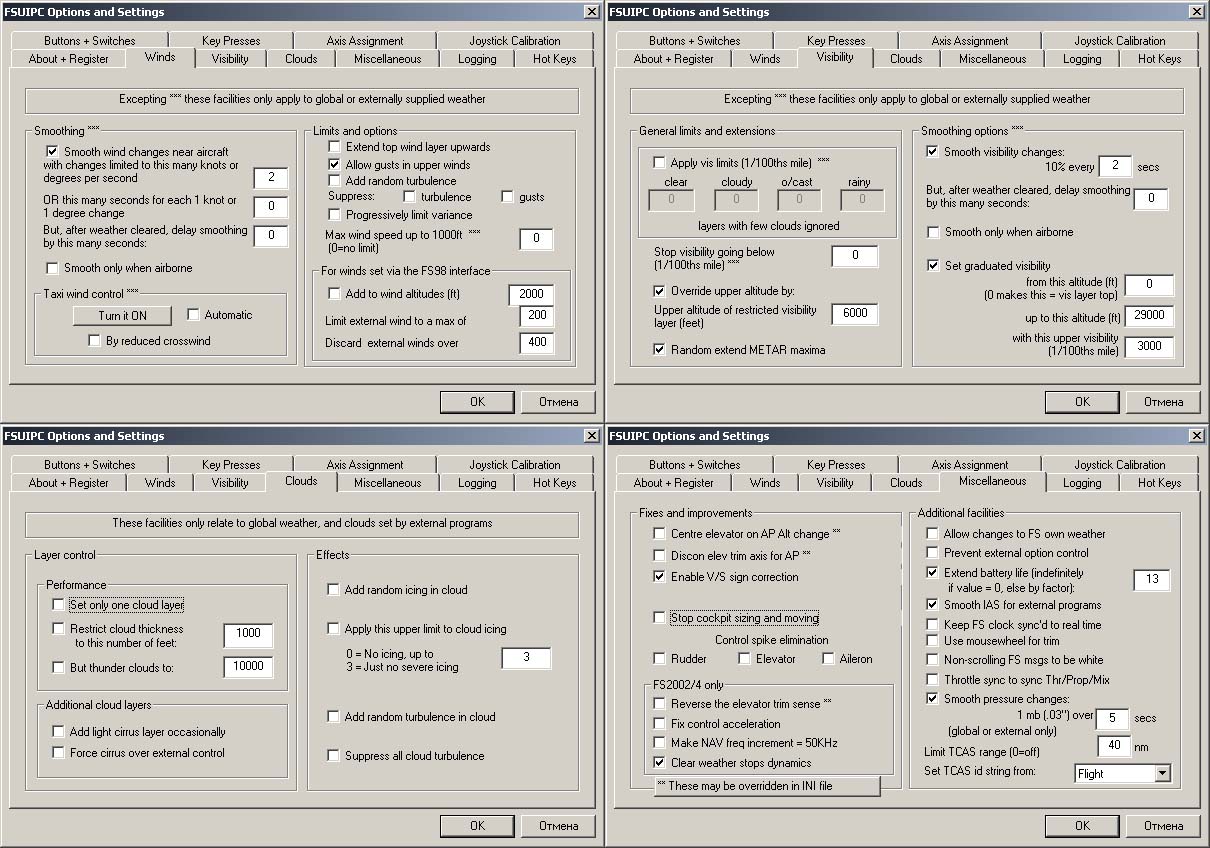This screenshot has width=1210, height=848.
Task: Click OK in the Visibility window
Action: pos(1082,402)
